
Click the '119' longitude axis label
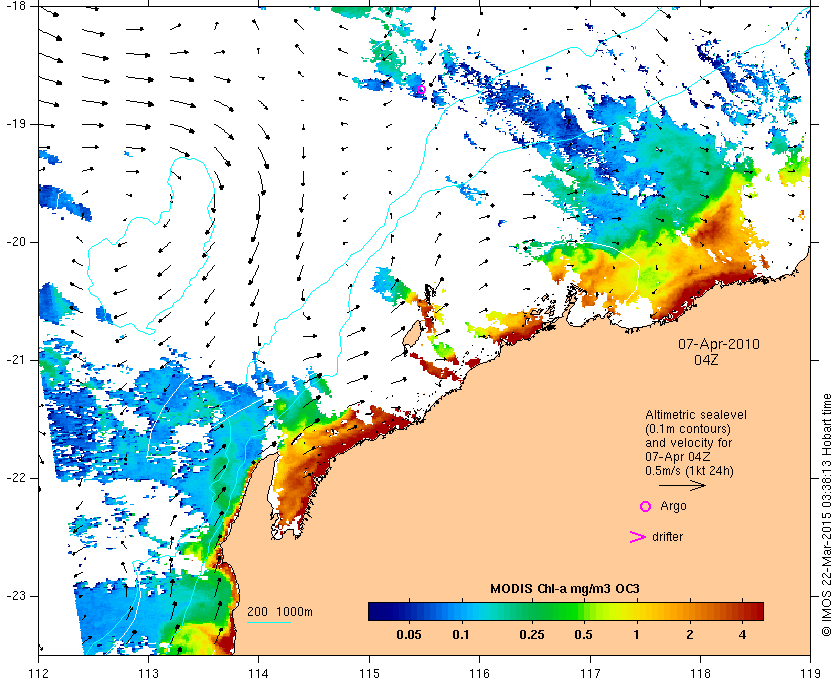tap(811, 673)
